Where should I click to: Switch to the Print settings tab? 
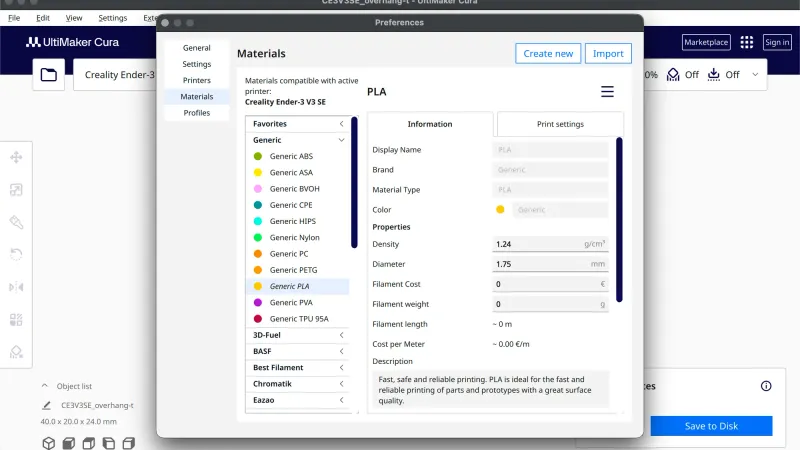pos(560,124)
